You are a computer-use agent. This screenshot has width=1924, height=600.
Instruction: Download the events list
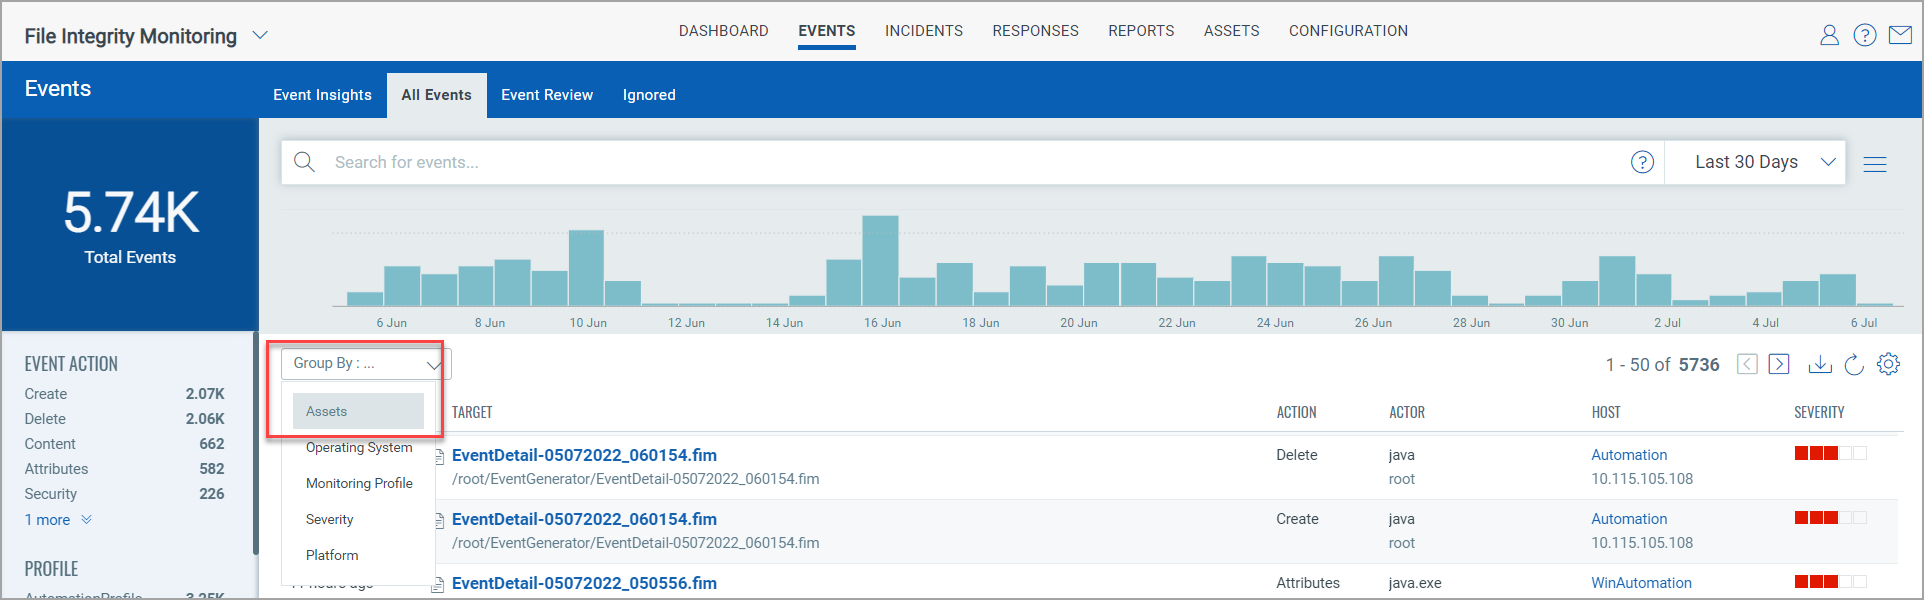(1820, 364)
